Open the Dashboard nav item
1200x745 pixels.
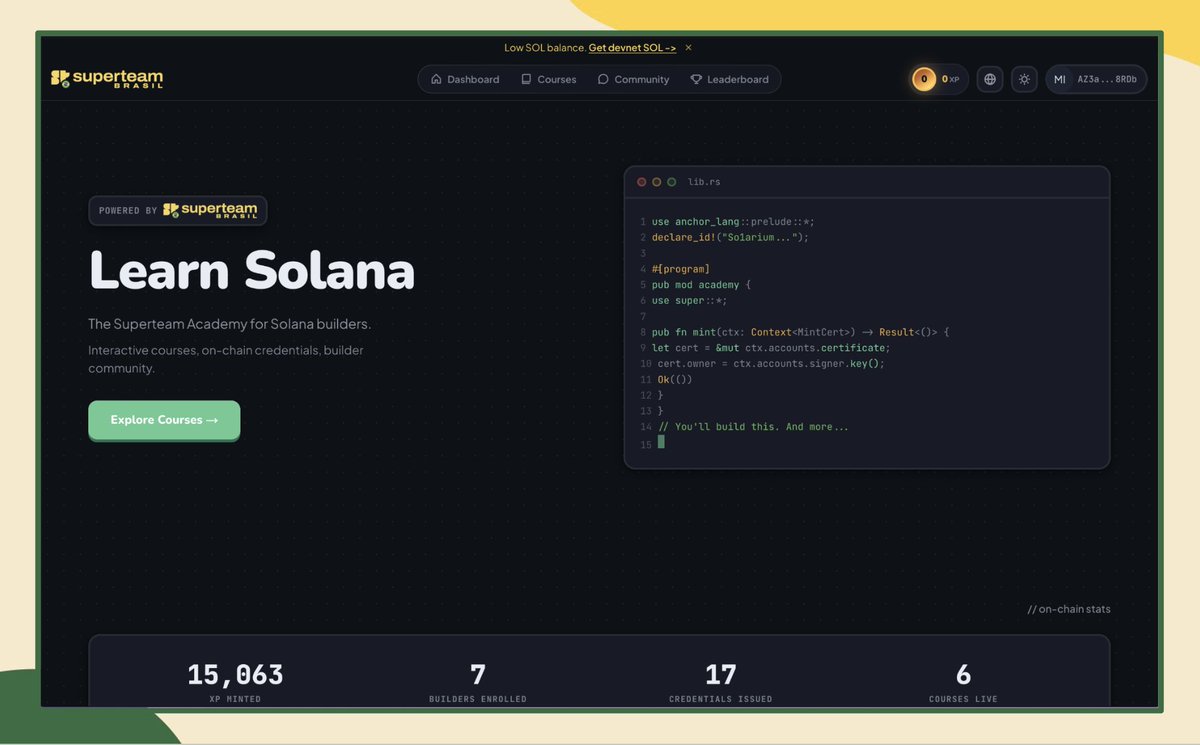(x=465, y=79)
